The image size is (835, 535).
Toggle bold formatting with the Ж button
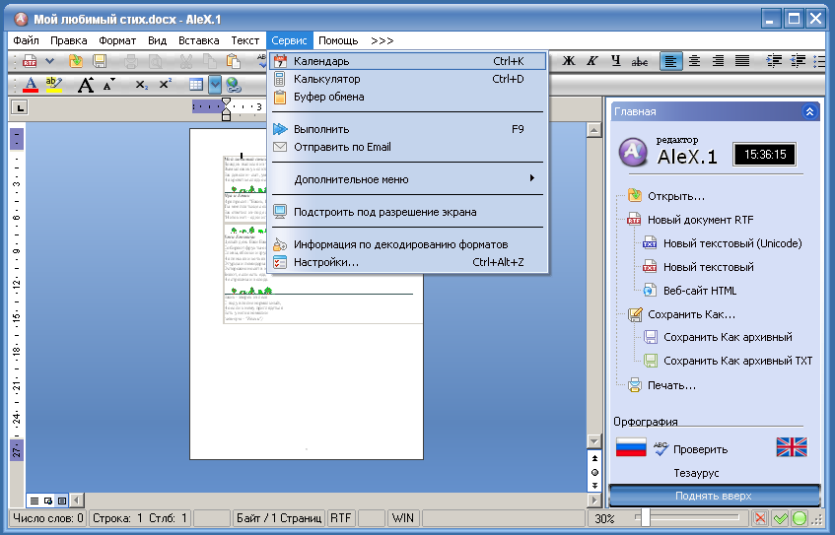point(569,61)
